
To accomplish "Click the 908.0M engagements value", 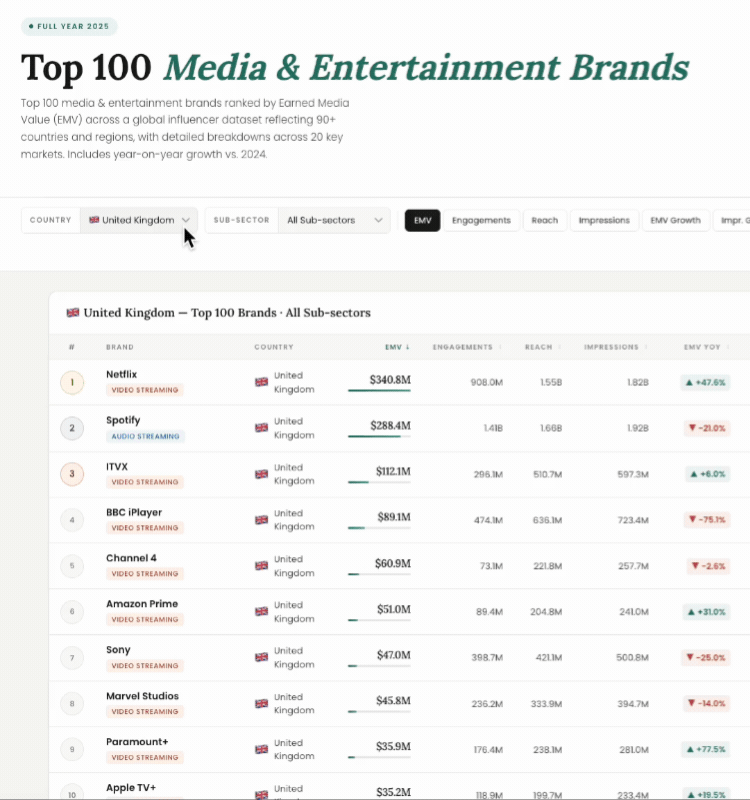I will (x=486, y=383).
